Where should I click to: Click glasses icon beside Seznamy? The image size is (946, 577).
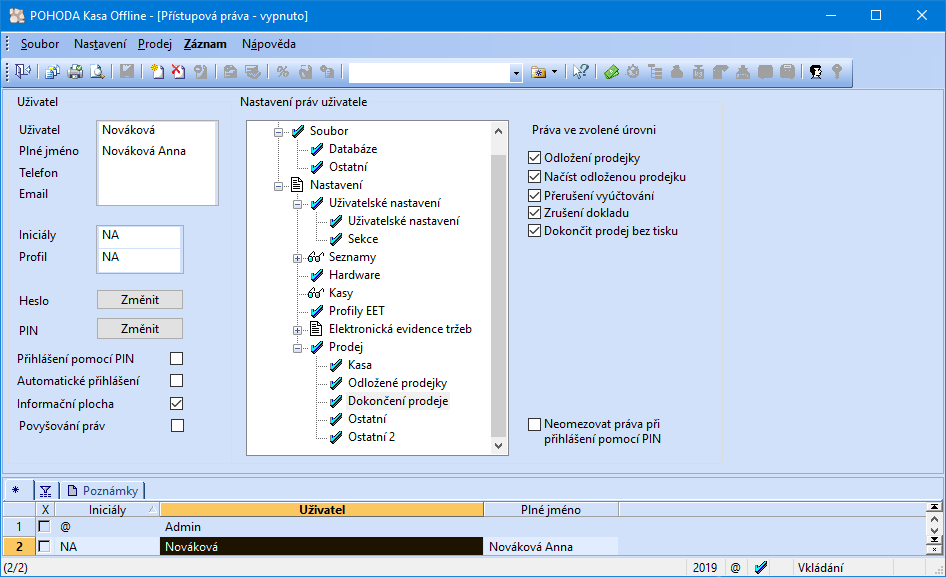coord(316,257)
